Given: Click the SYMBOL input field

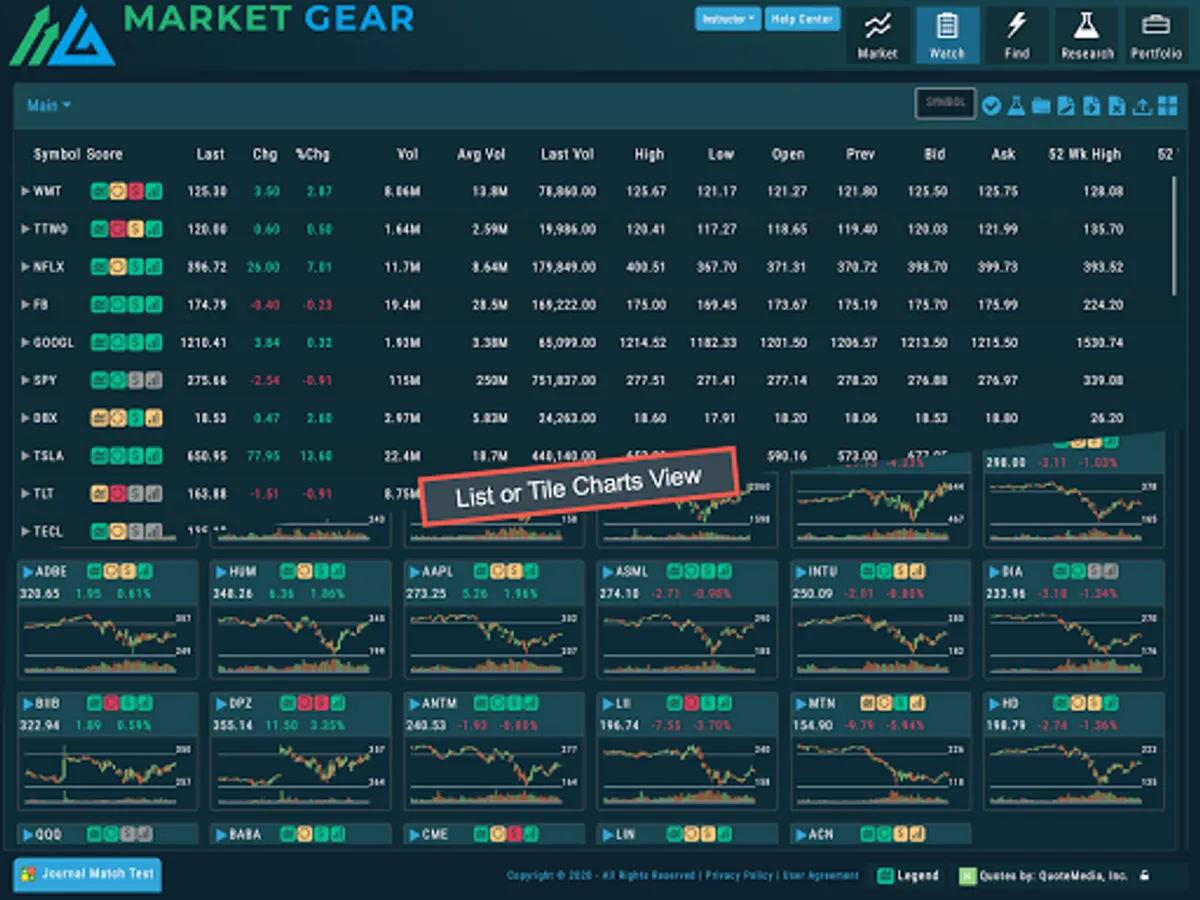Looking at the screenshot, I should [x=945, y=103].
